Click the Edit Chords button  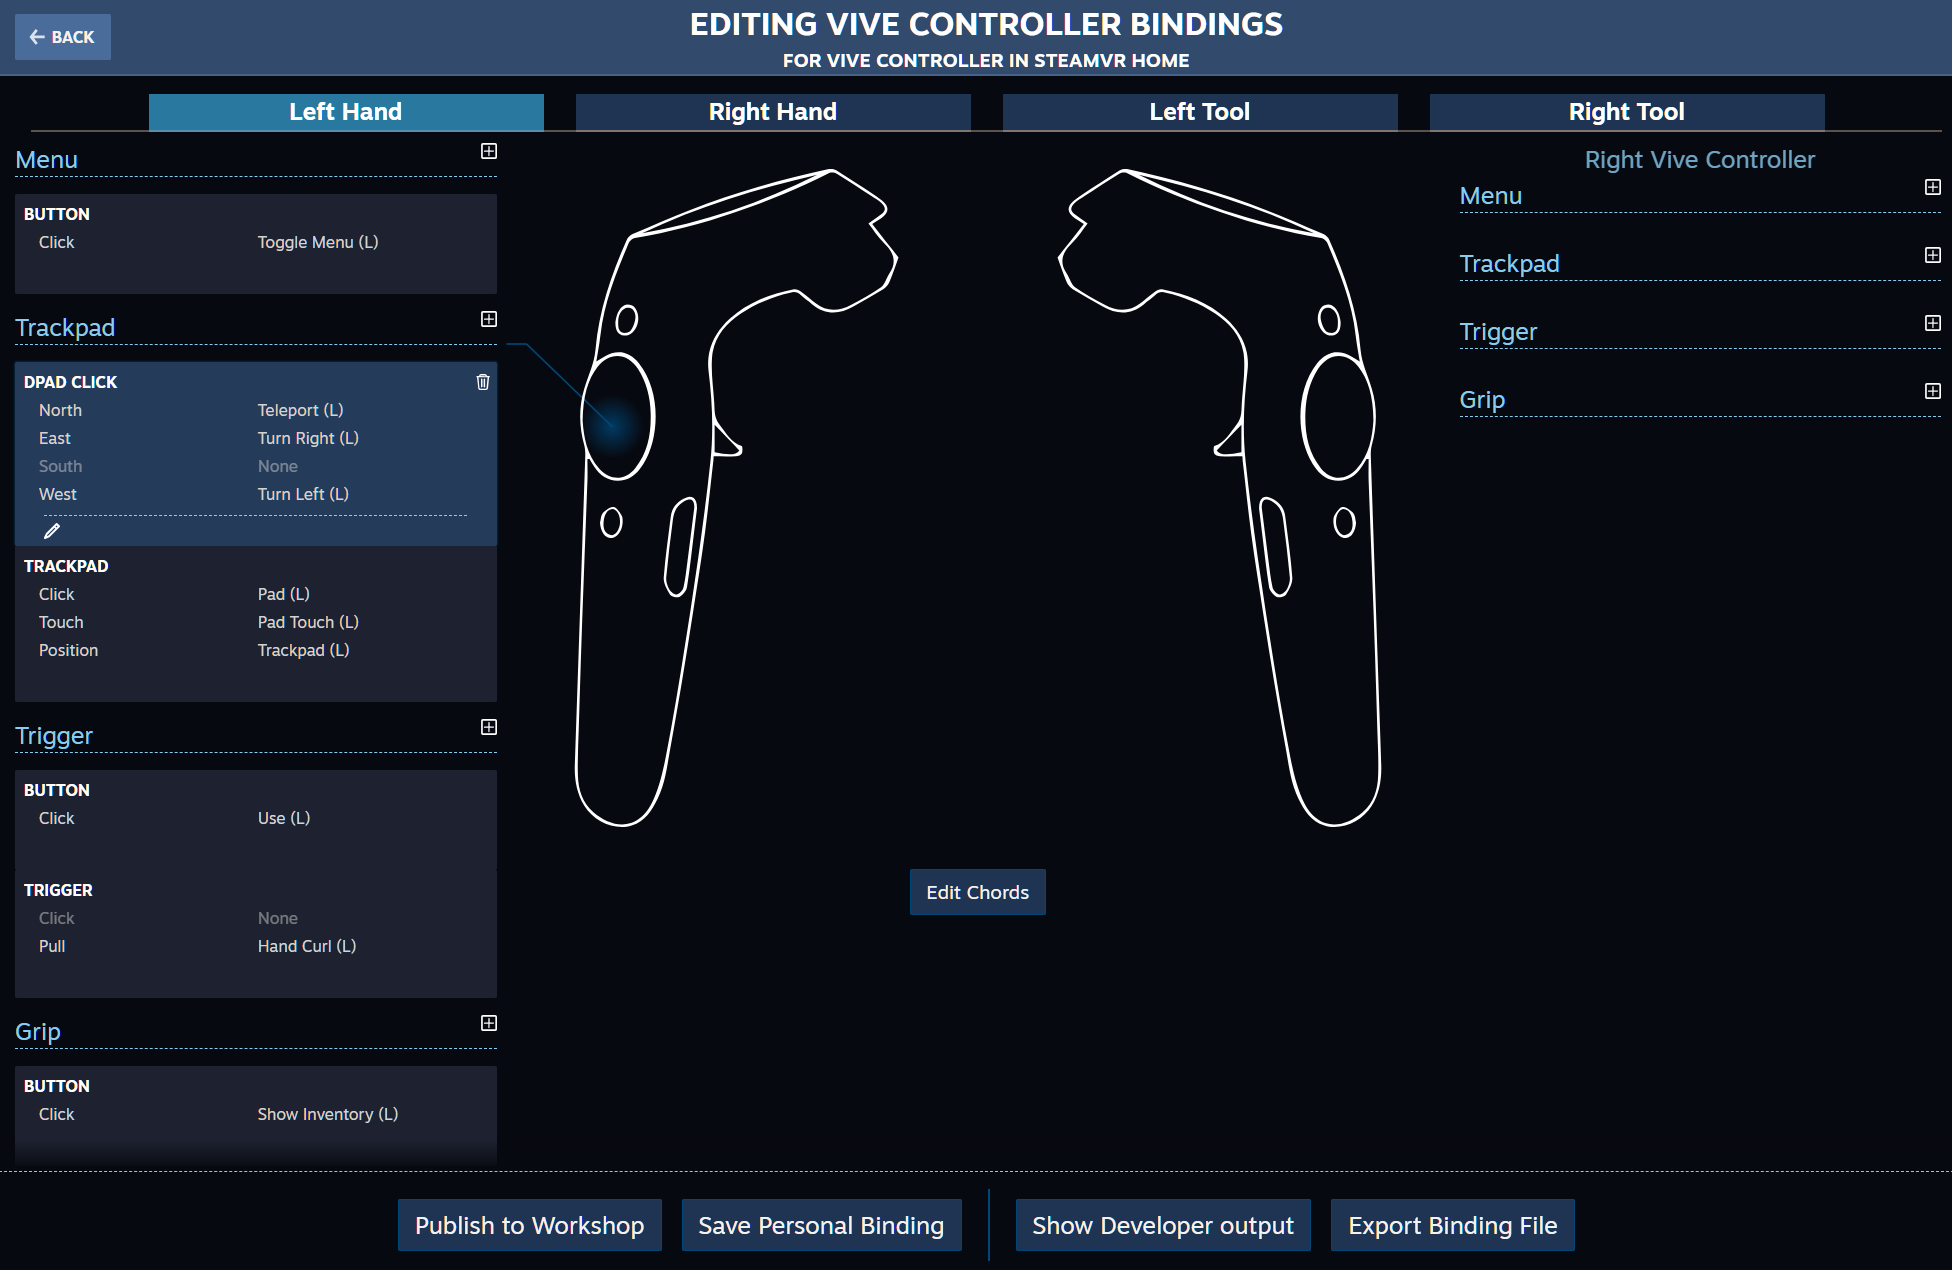(977, 892)
